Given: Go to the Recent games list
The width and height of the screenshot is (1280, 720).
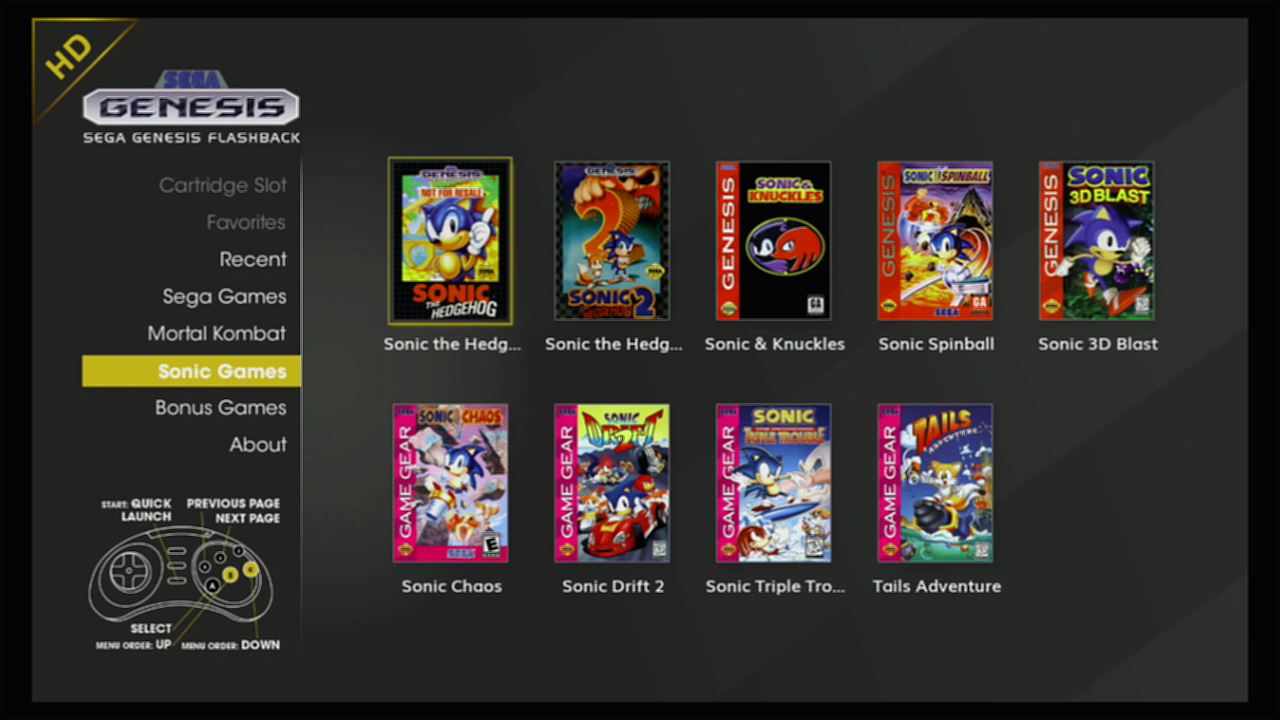Looking at the screenshot, I should (x=253, y=259).
